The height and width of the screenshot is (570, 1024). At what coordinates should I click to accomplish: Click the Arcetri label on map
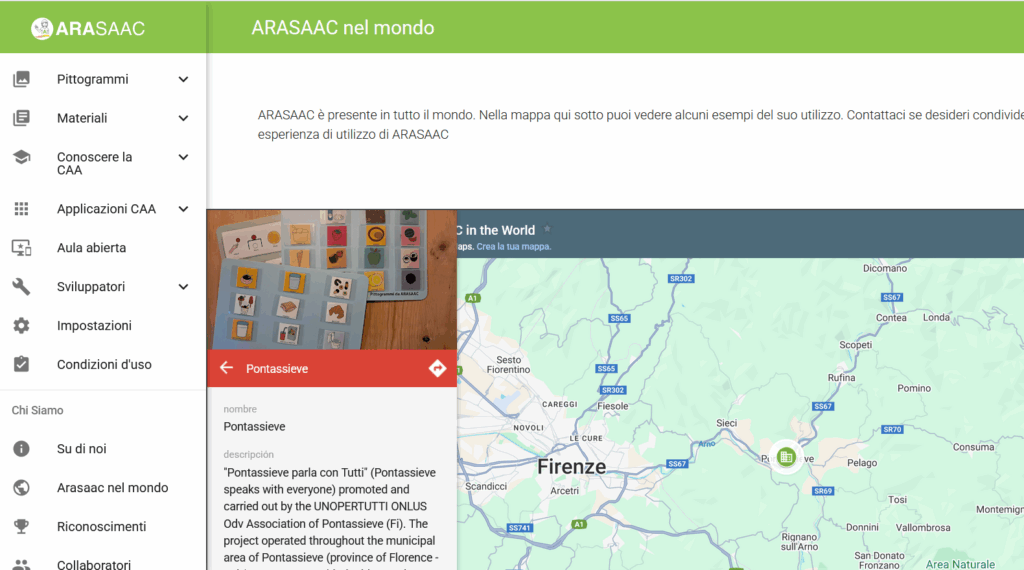(x=564, y=490)
